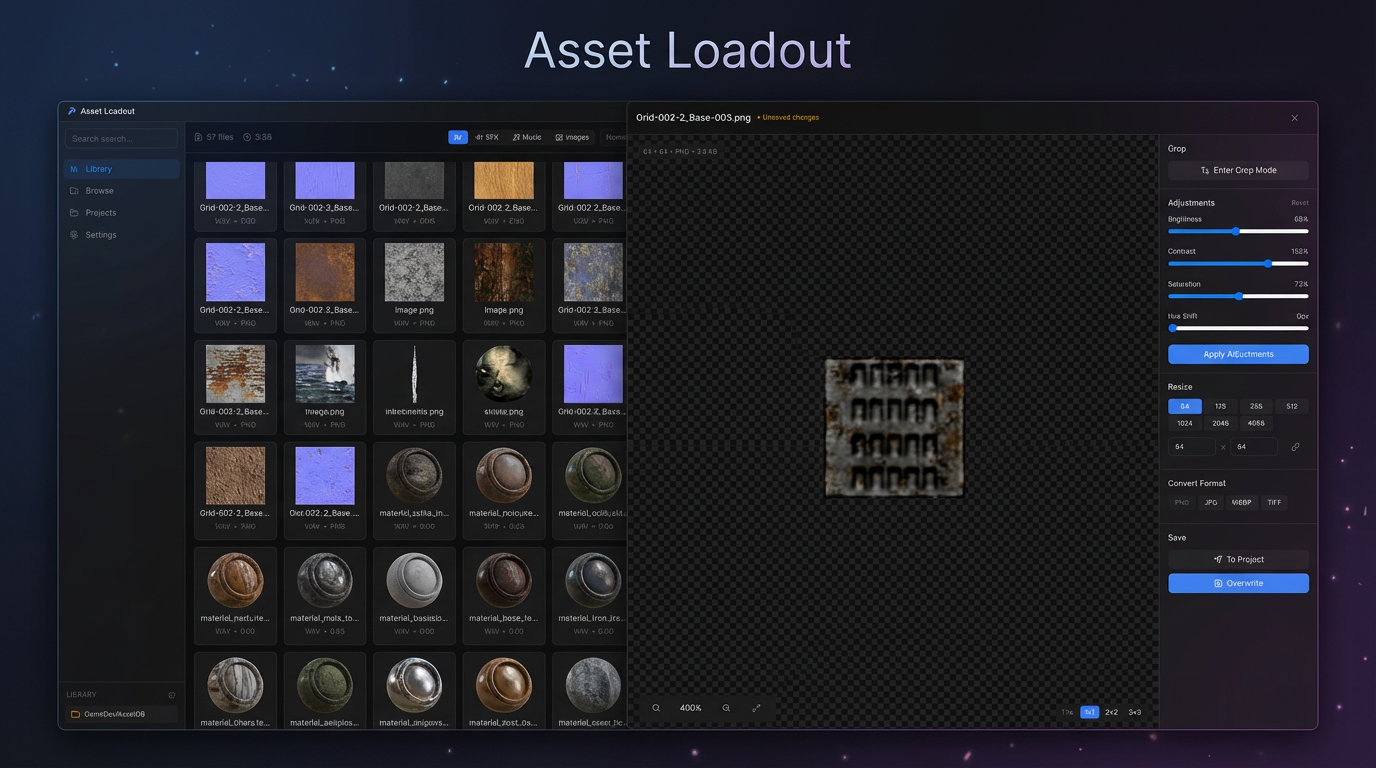Image resolution: width=1376 pixels, height=768 pixels.
Task: Set tile preview to 2x2
Action: pyautogui.click(x=1112, y=712)
